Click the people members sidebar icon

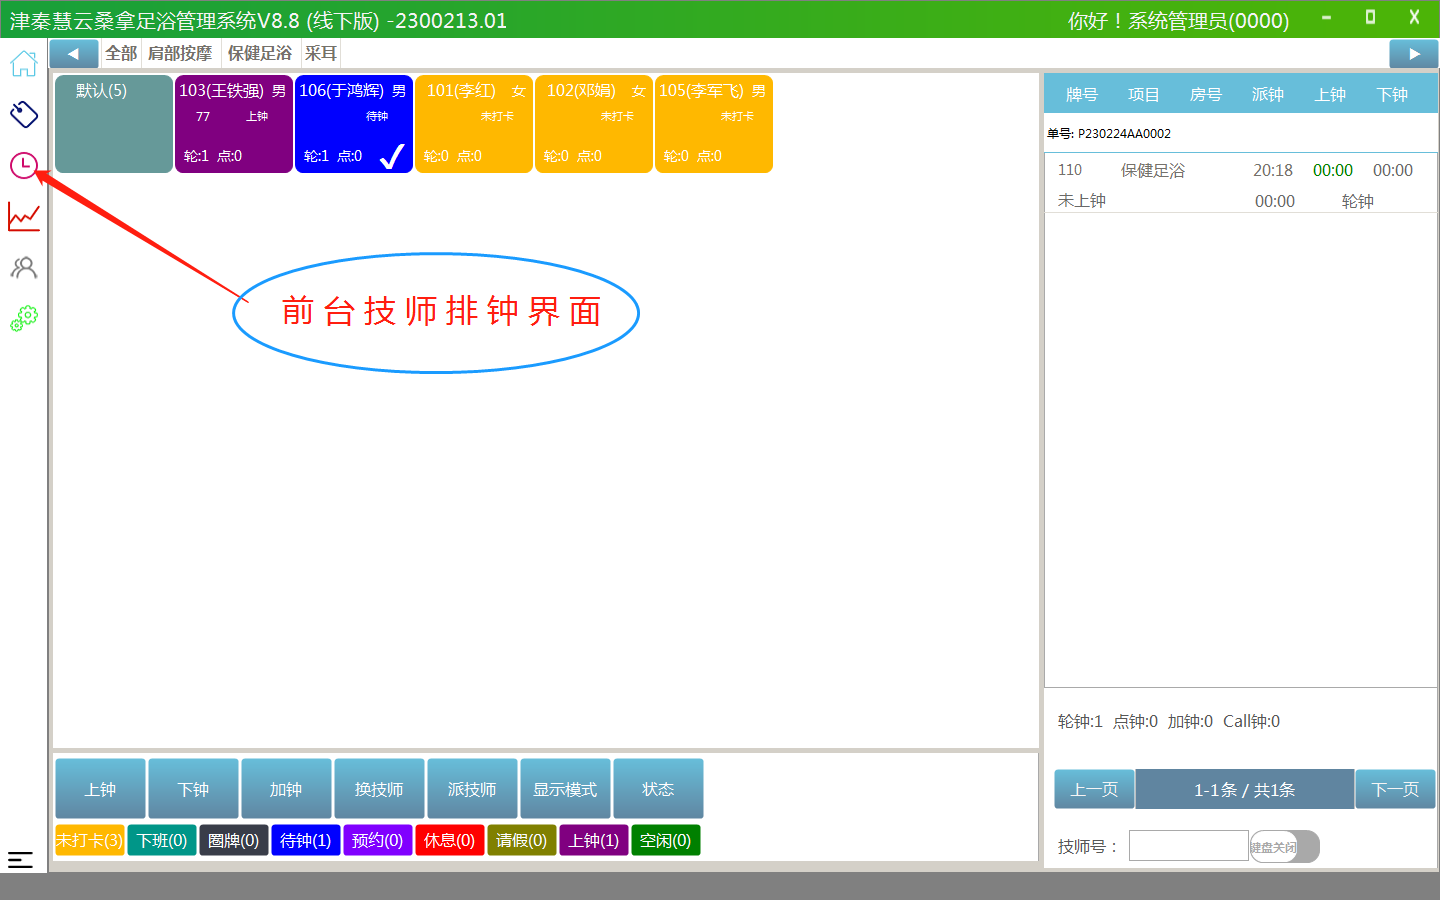click(24, 267)
